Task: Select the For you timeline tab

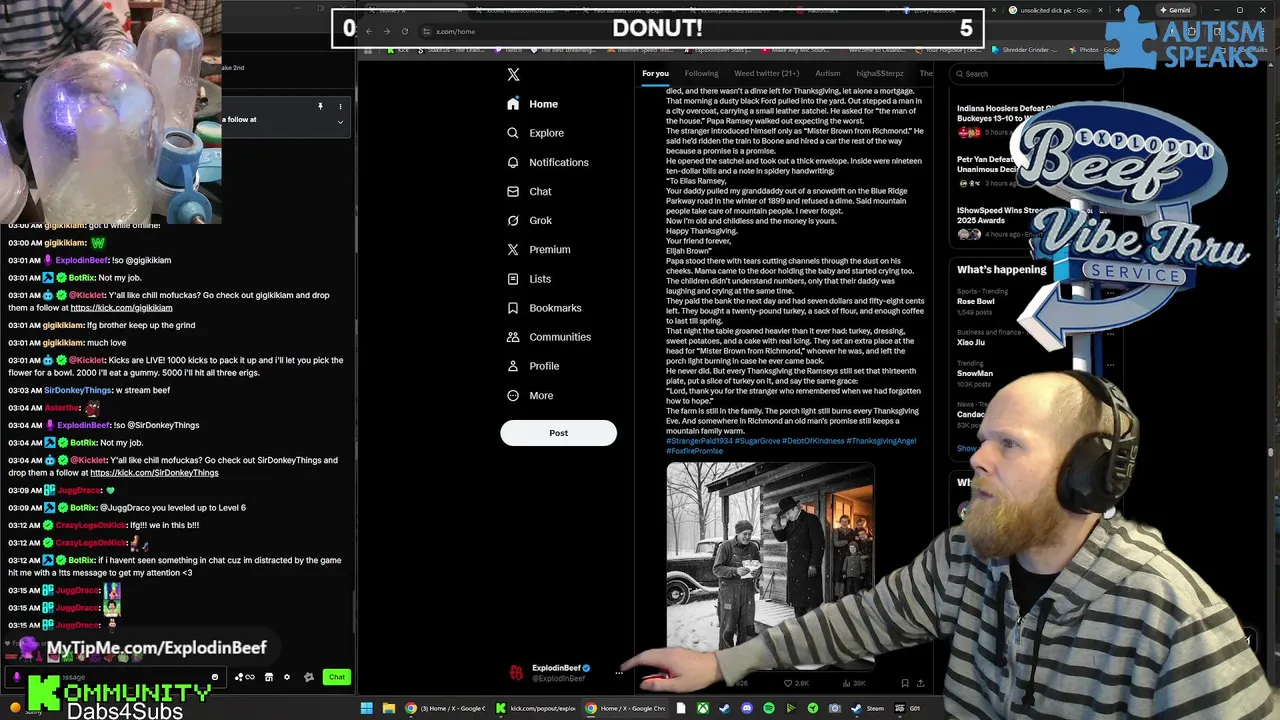Action: [x=655, y=73]
